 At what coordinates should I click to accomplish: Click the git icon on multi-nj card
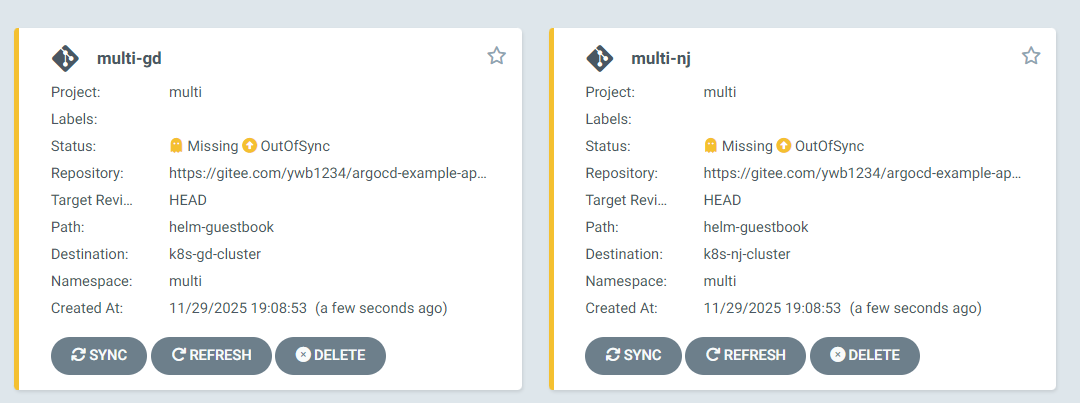point(600,58)
